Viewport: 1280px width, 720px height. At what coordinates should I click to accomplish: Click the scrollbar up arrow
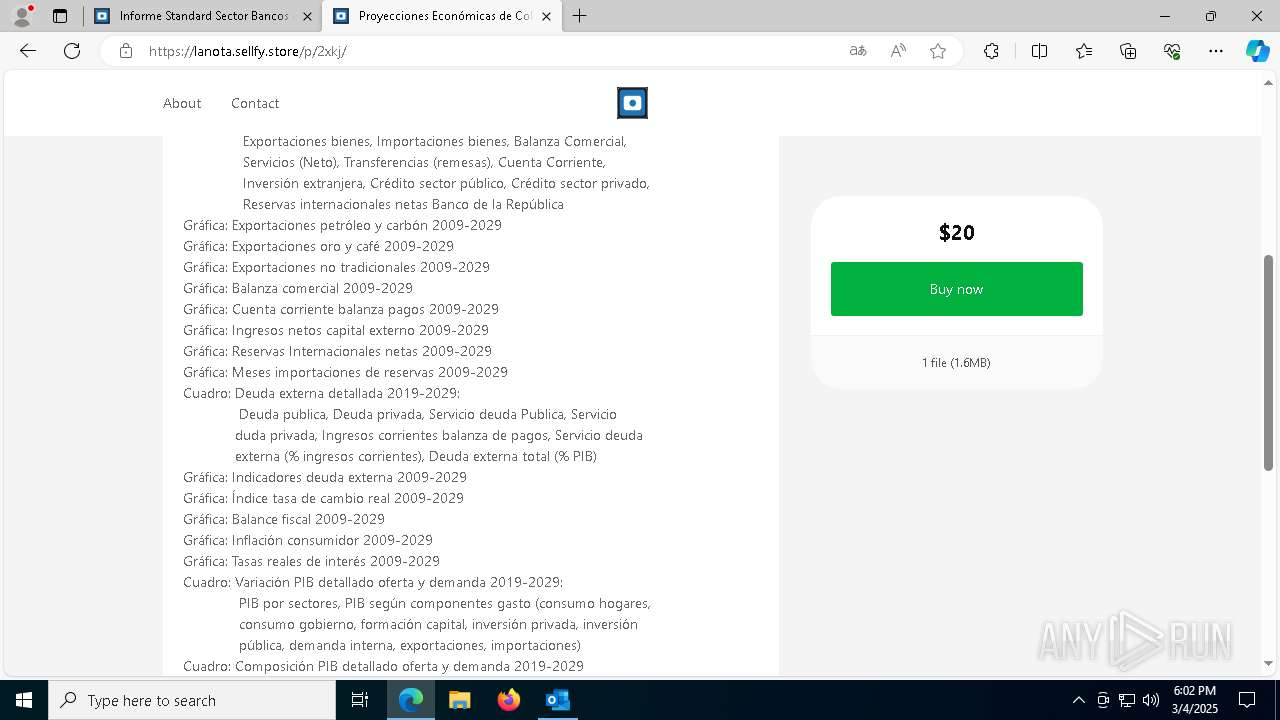[1269, 83]
